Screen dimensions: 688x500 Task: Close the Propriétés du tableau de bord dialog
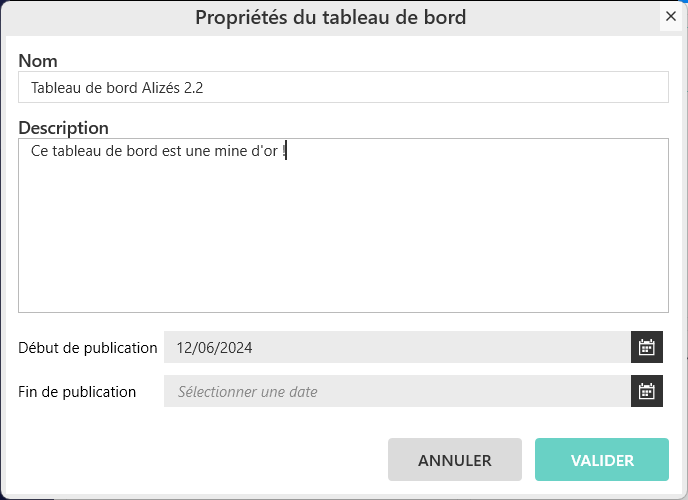pyautogui.click(x=670, y=17)
